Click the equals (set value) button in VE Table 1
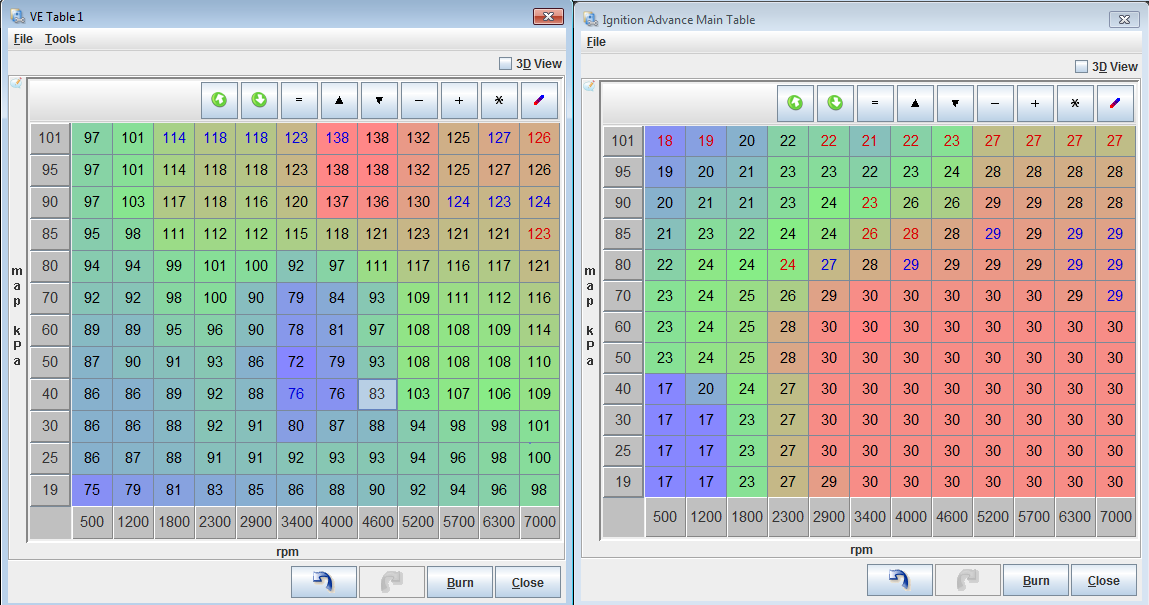The height and width of the screenshot is (605, 1149). tap(299, 100)
